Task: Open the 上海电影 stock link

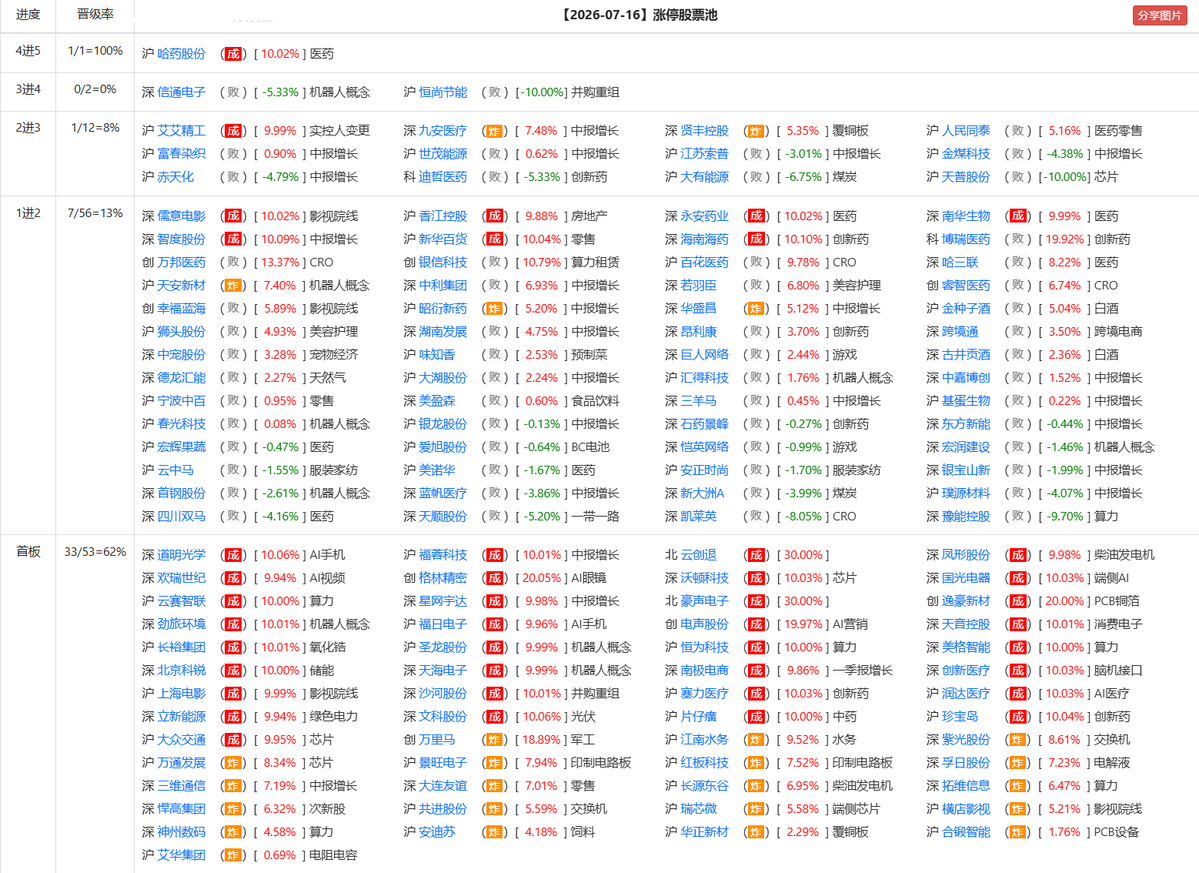Action: 181,693
